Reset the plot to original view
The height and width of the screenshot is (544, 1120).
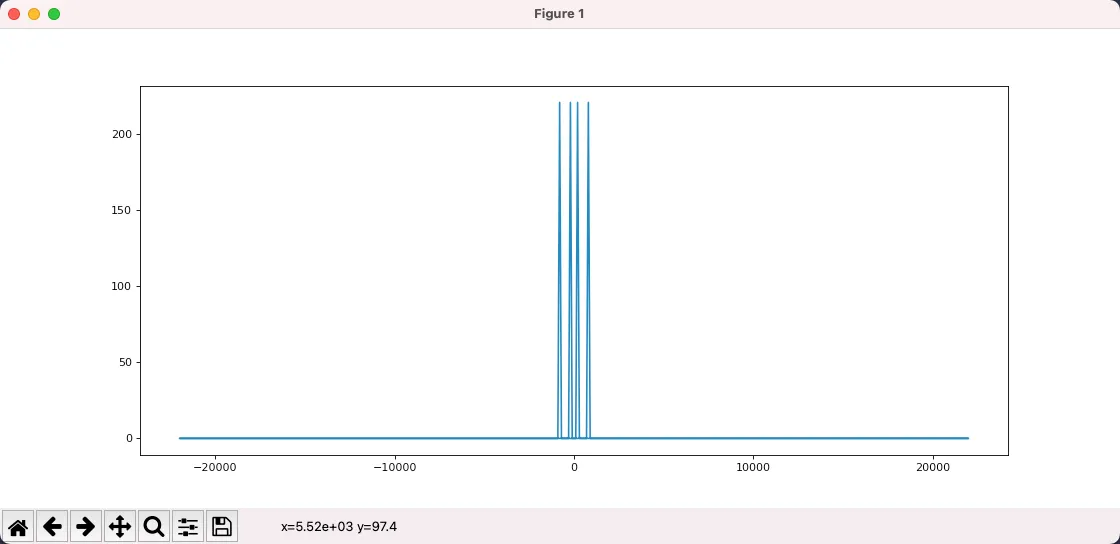pos(18,526)
